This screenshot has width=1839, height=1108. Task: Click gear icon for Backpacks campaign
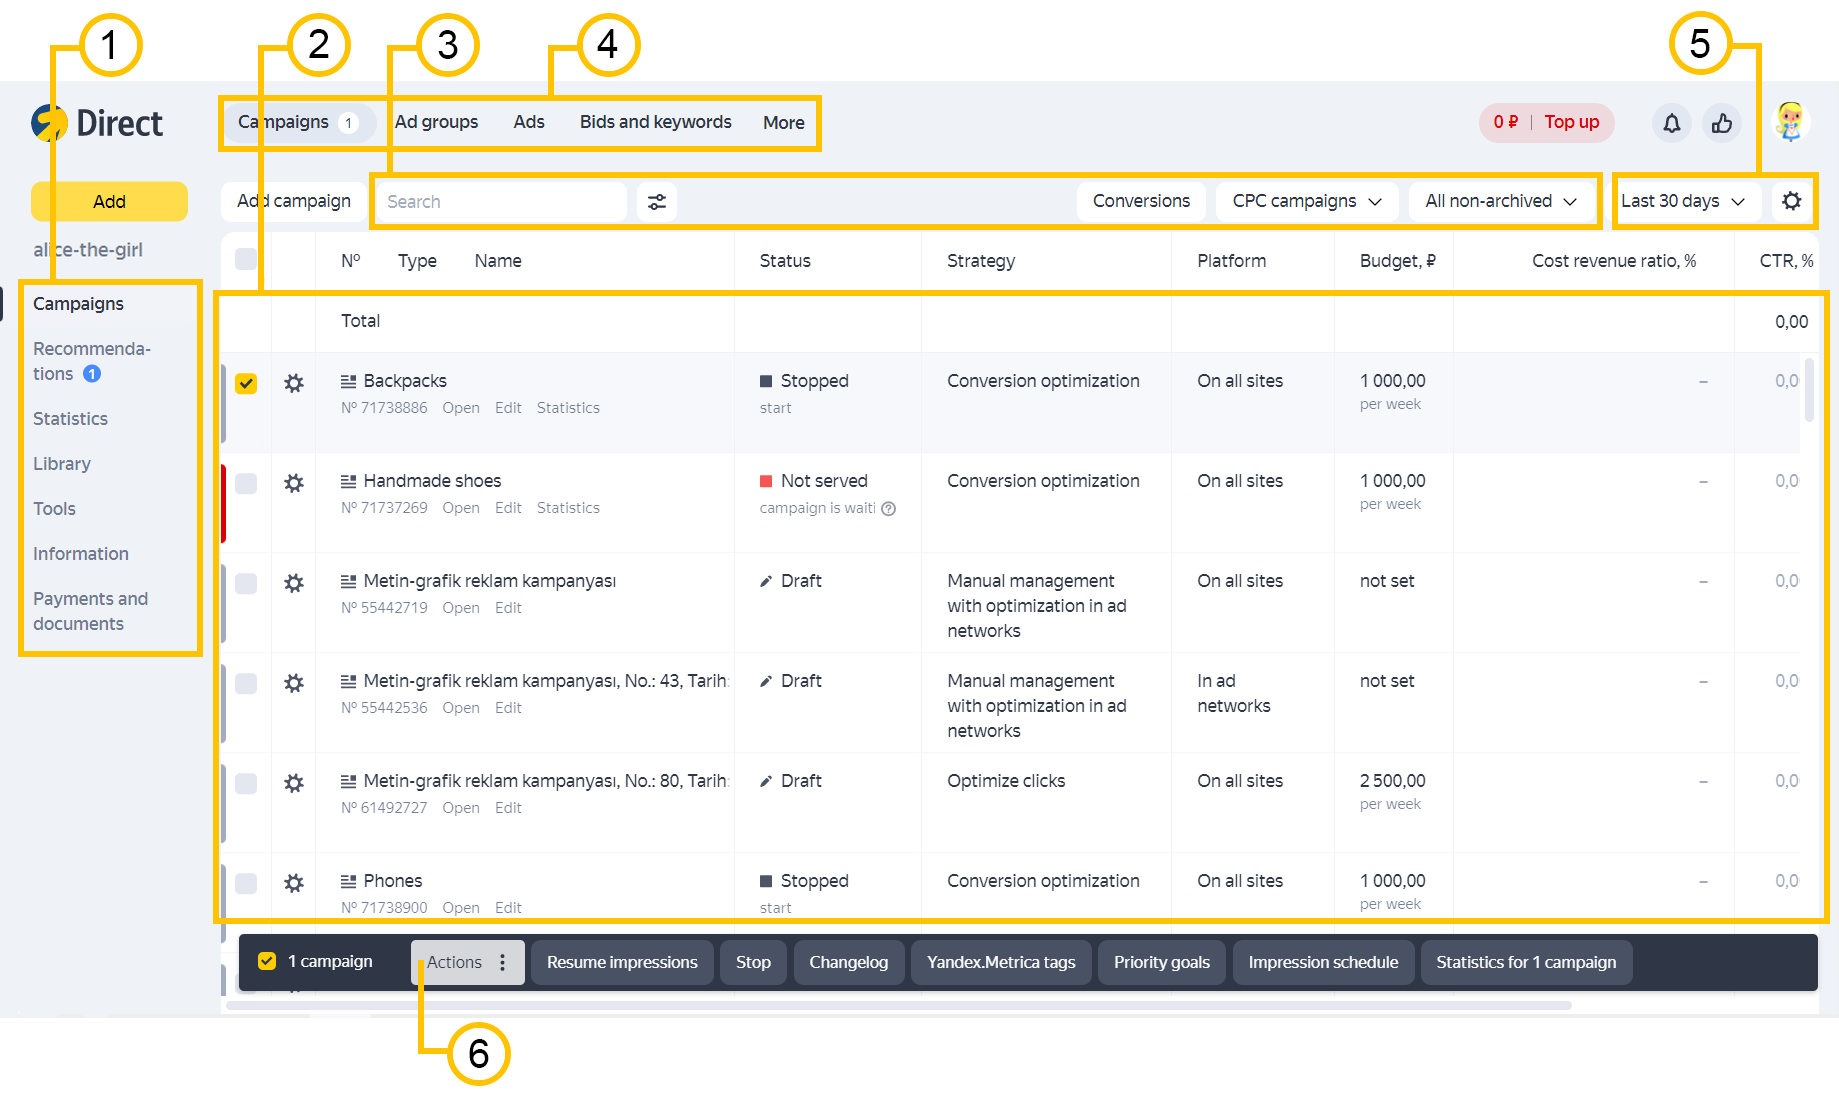pyautogui.click(x=294, y=383)
